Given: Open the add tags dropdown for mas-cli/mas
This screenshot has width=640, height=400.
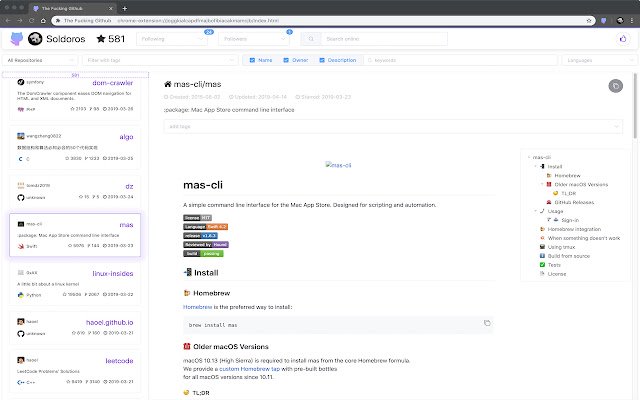Looking at the screenshot, I should coord(393,127).
